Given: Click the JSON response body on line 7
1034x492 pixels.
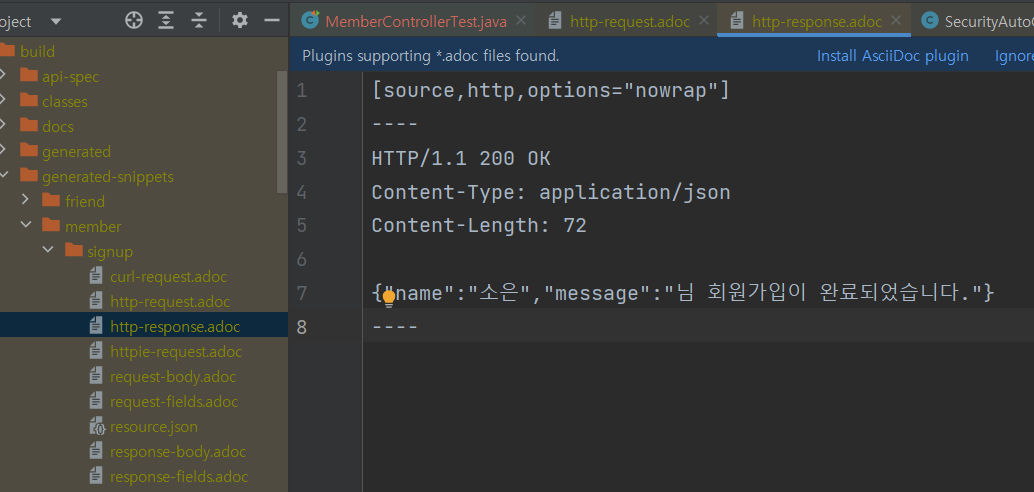Looking at the screenshot, I should pyautogui.click(x=683, y=292).
